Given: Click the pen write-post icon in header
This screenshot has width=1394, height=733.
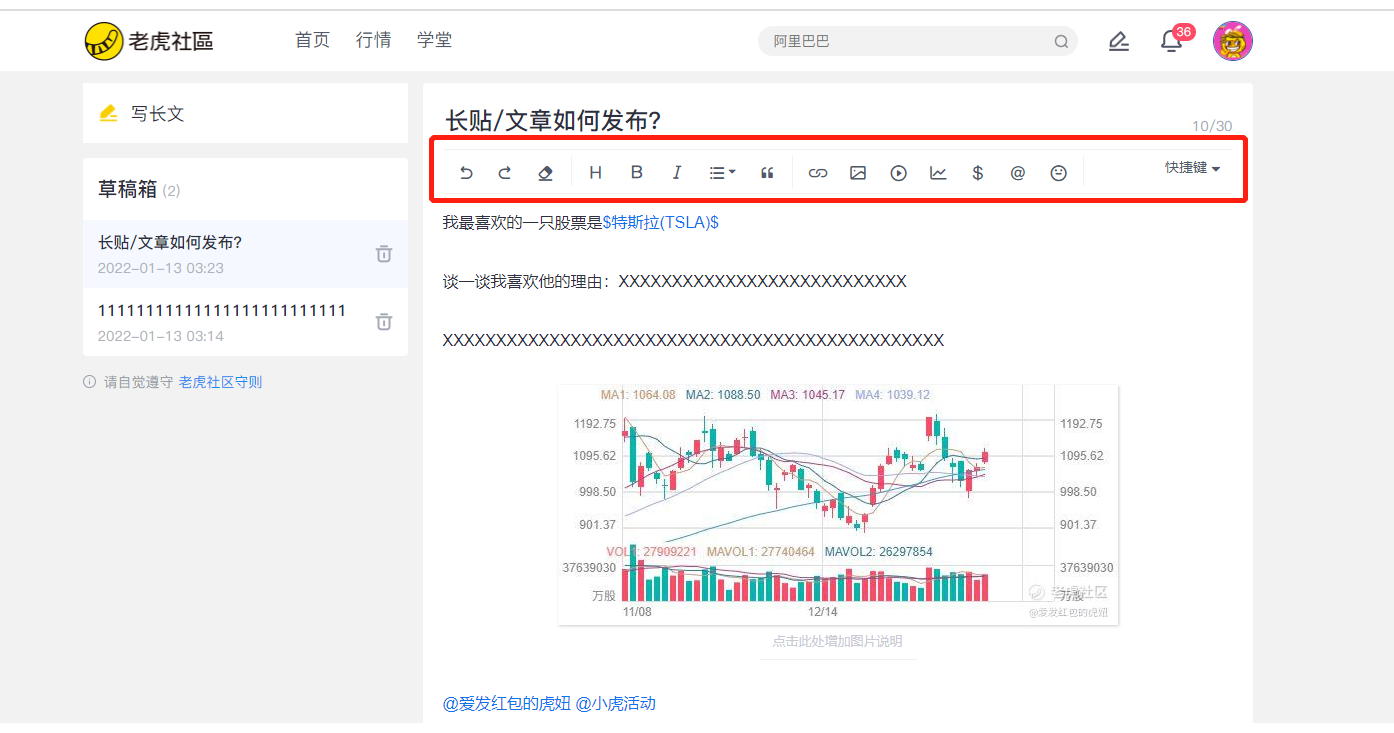Looking at the screenshot, I should click(x=1119, y=41).
